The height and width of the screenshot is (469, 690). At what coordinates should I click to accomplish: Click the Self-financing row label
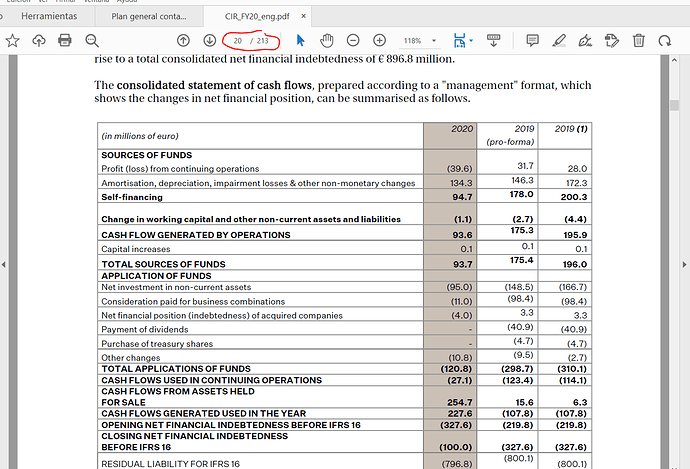[132, 197]
